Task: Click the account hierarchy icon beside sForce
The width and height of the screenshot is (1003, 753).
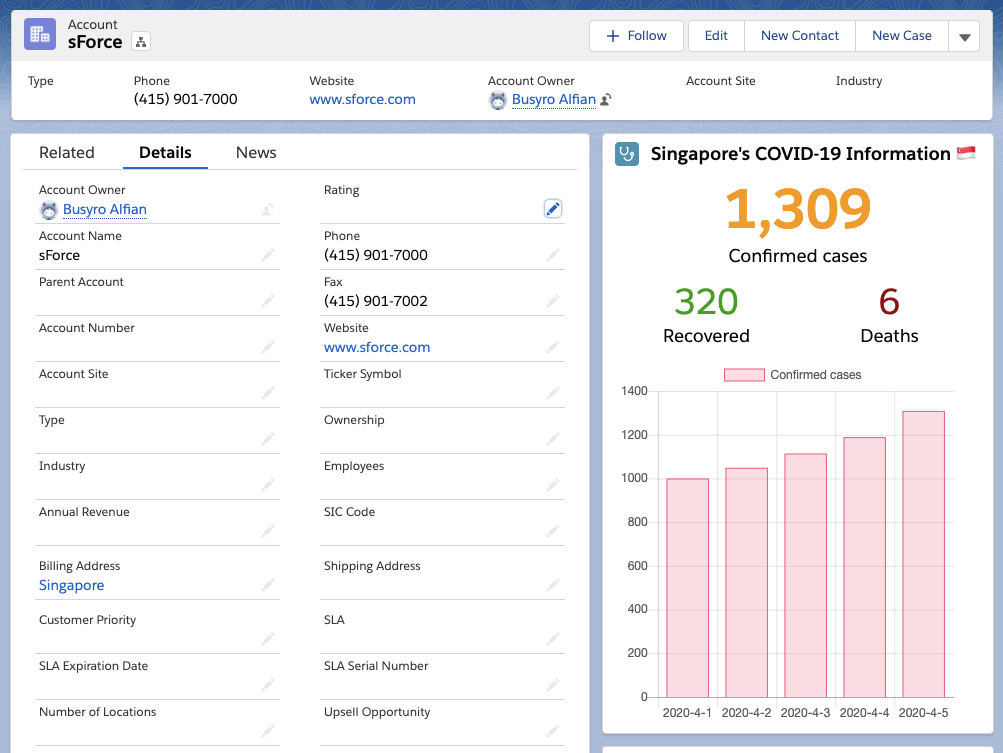Action: point(141,42)
